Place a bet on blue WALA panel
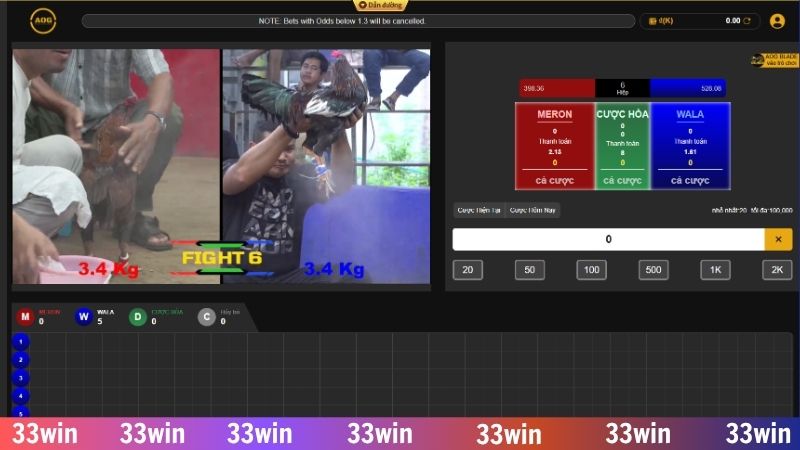The height and width of the screenshot is (450, 800). point(690,146)
